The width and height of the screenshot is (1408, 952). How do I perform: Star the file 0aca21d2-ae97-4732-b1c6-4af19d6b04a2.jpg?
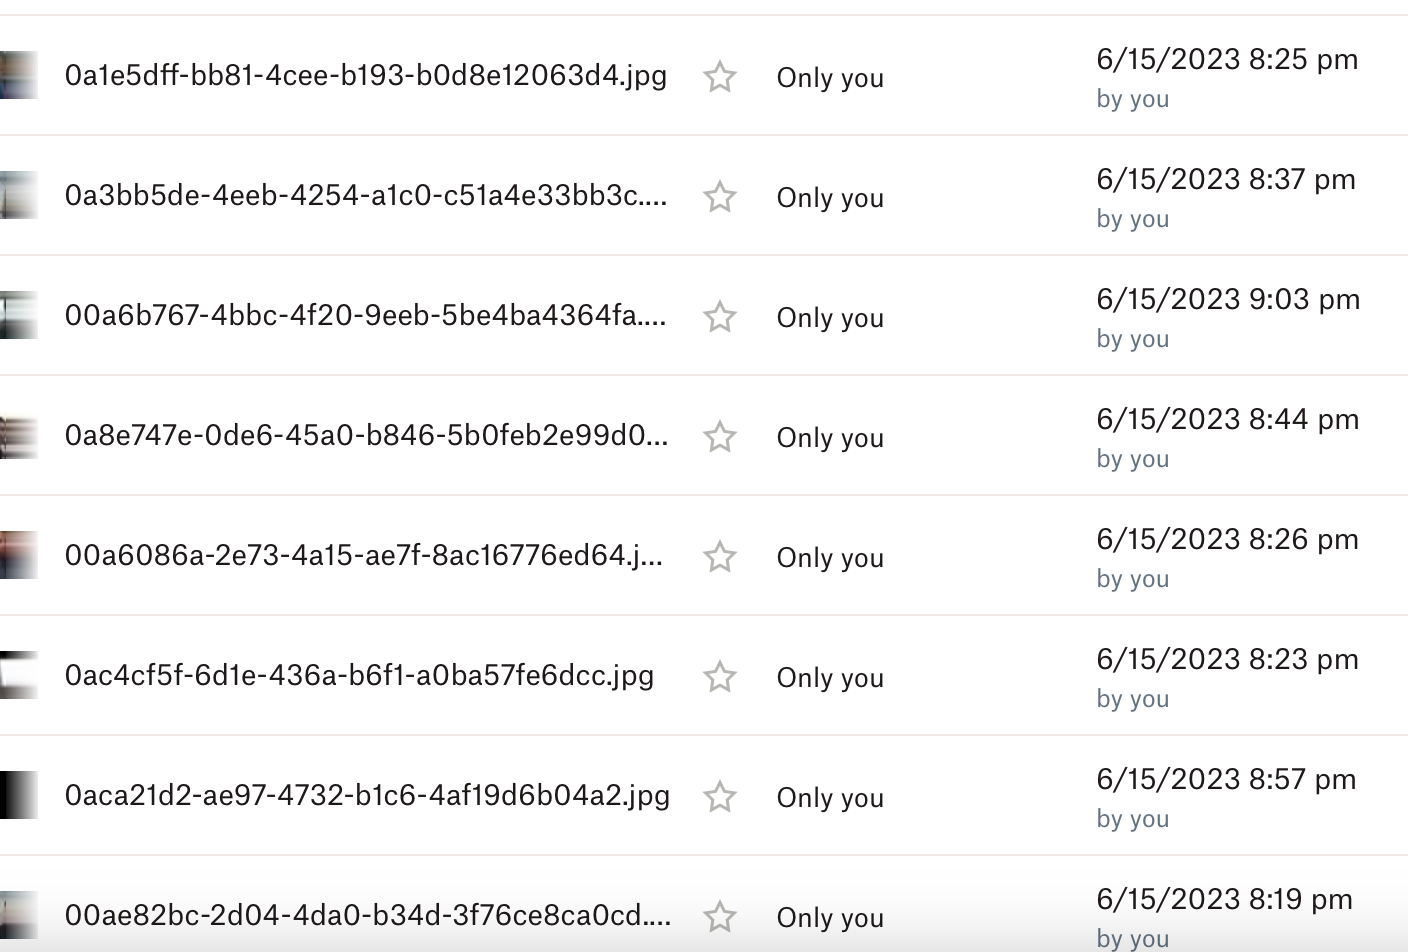point(720,797)
